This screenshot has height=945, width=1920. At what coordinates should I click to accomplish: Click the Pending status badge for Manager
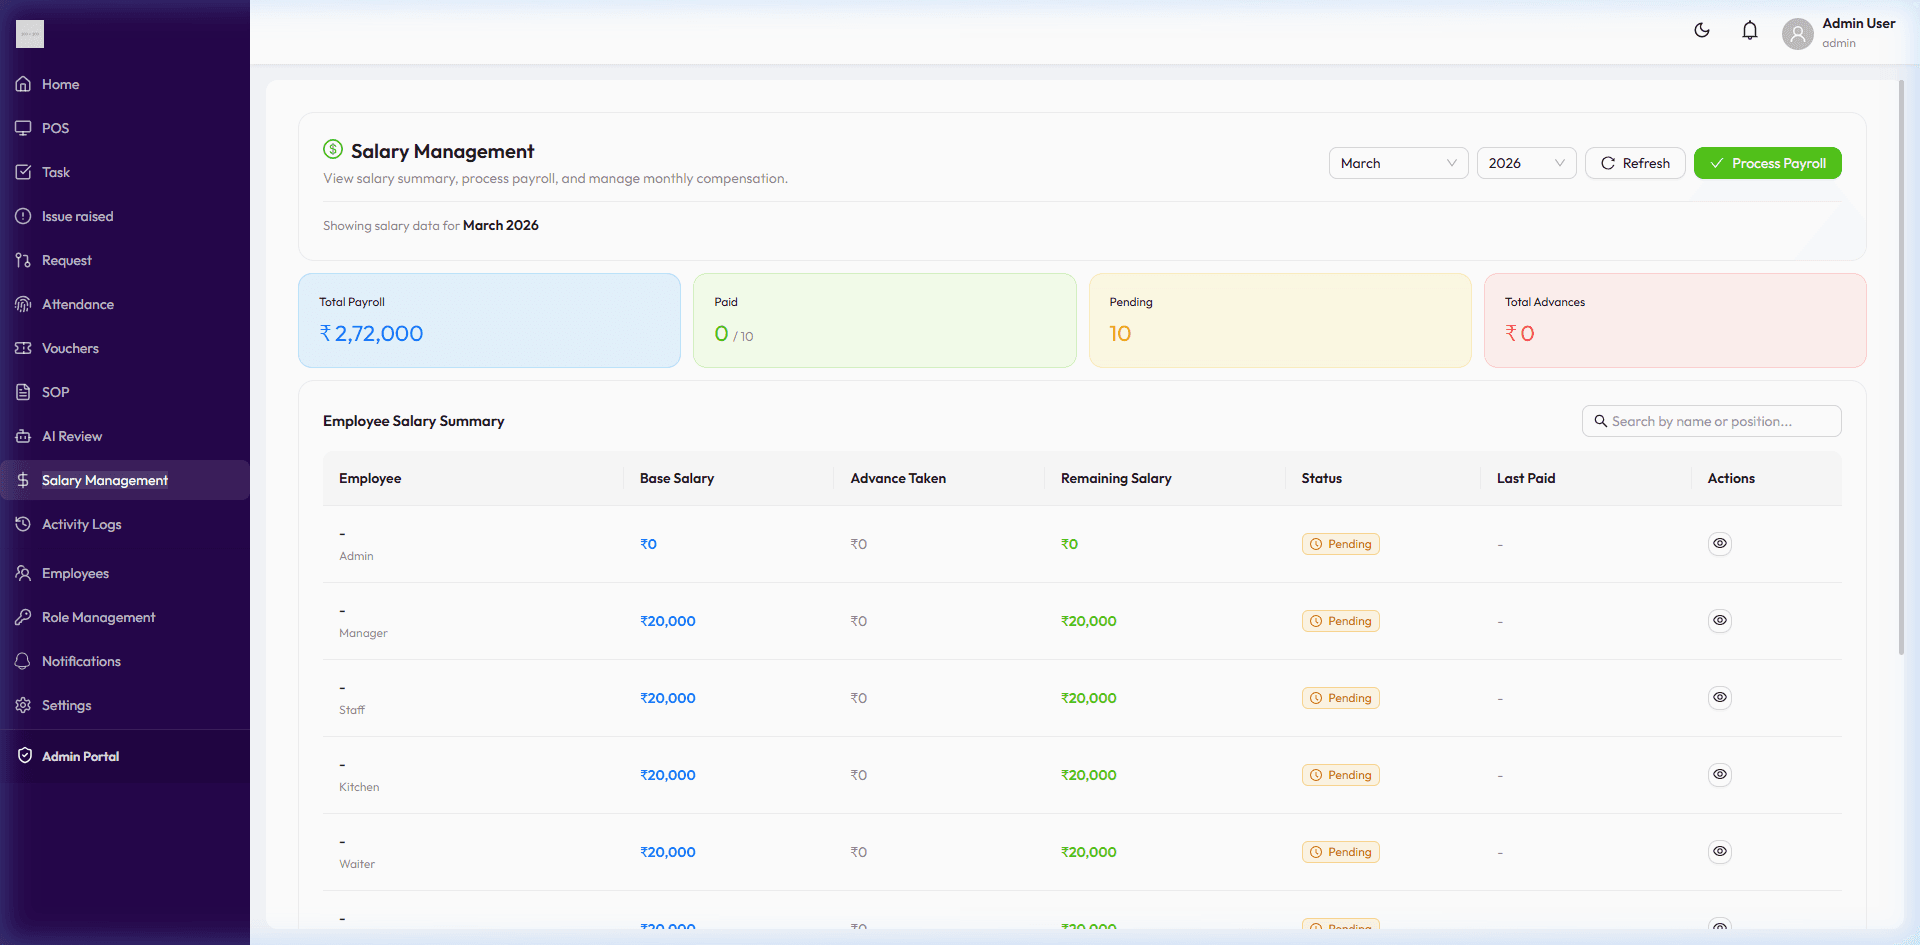coord(1340,621)
